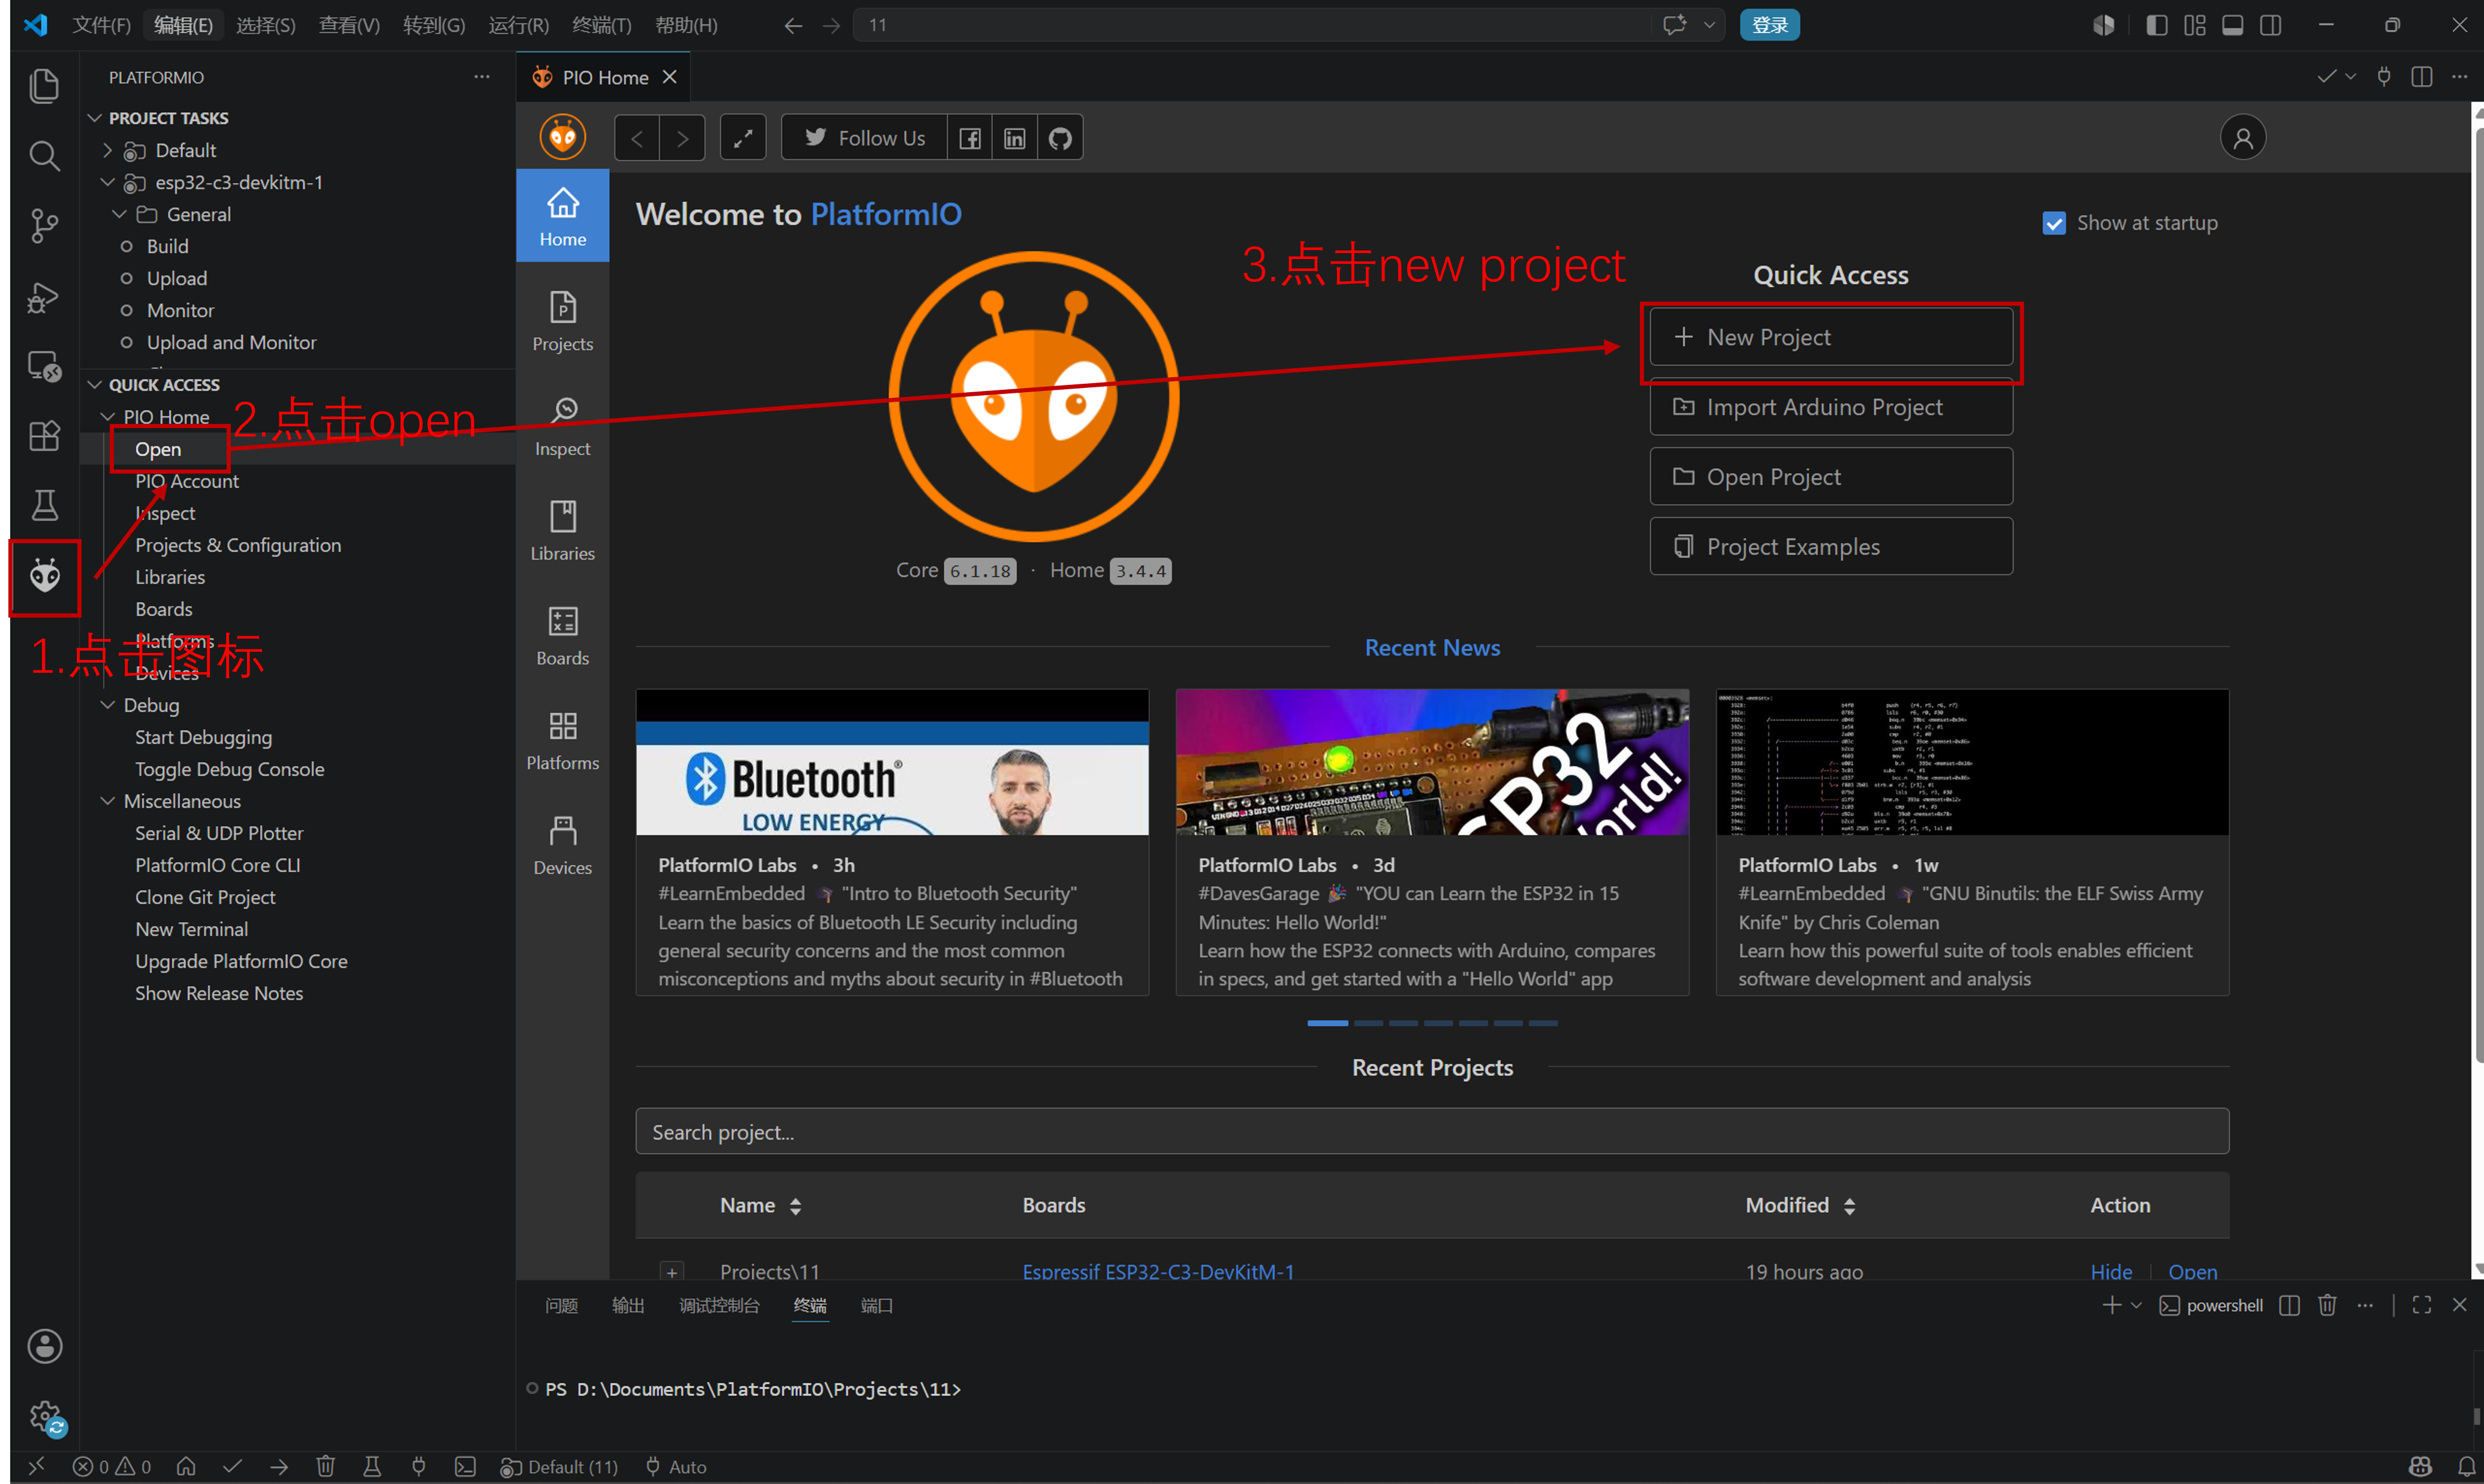Open the Accounts menu icon in activity bar
Image resolution: width=2484 pixels, height=1484 pixels.
44,1346
